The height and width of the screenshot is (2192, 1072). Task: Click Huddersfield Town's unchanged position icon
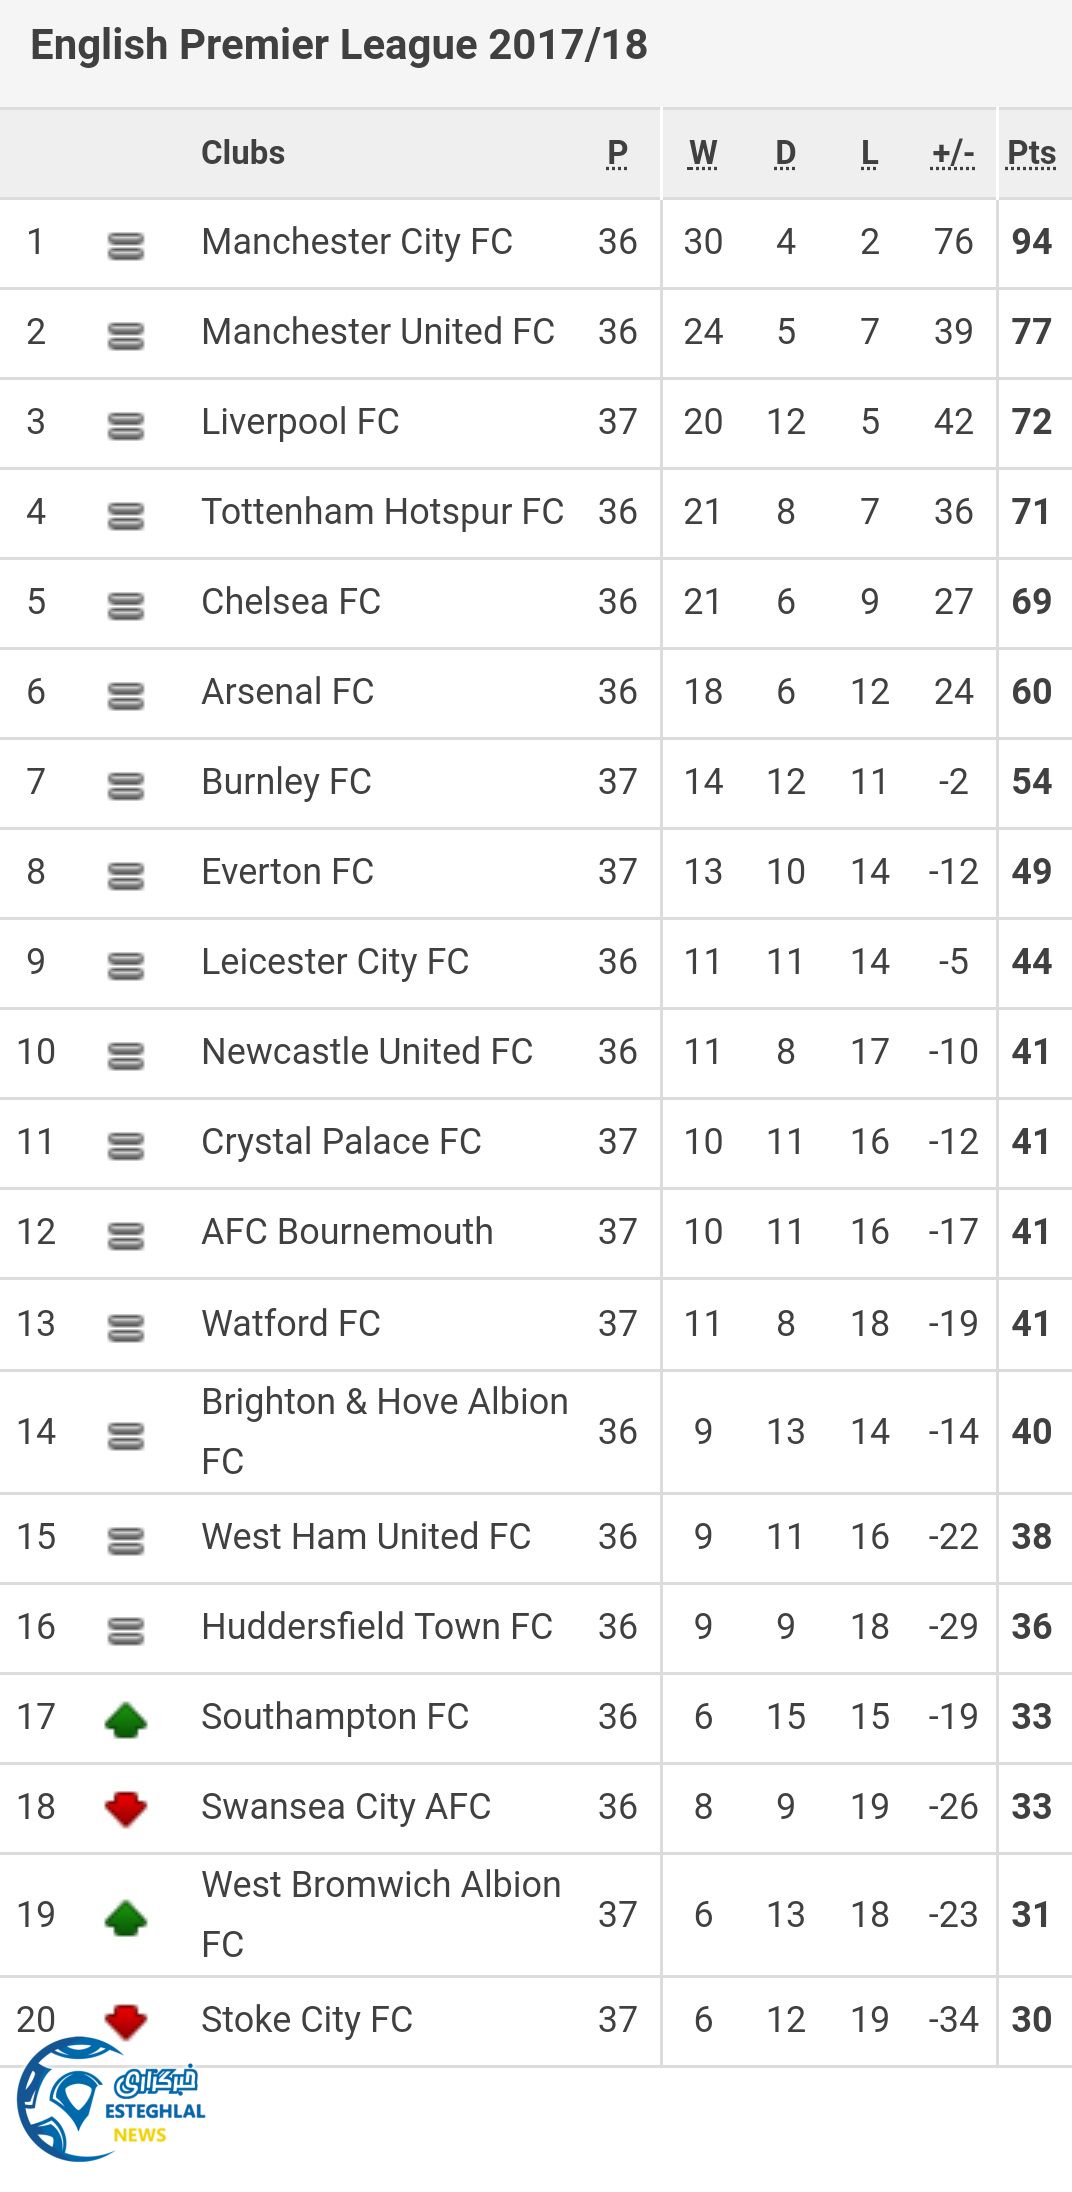point(126,1630)
